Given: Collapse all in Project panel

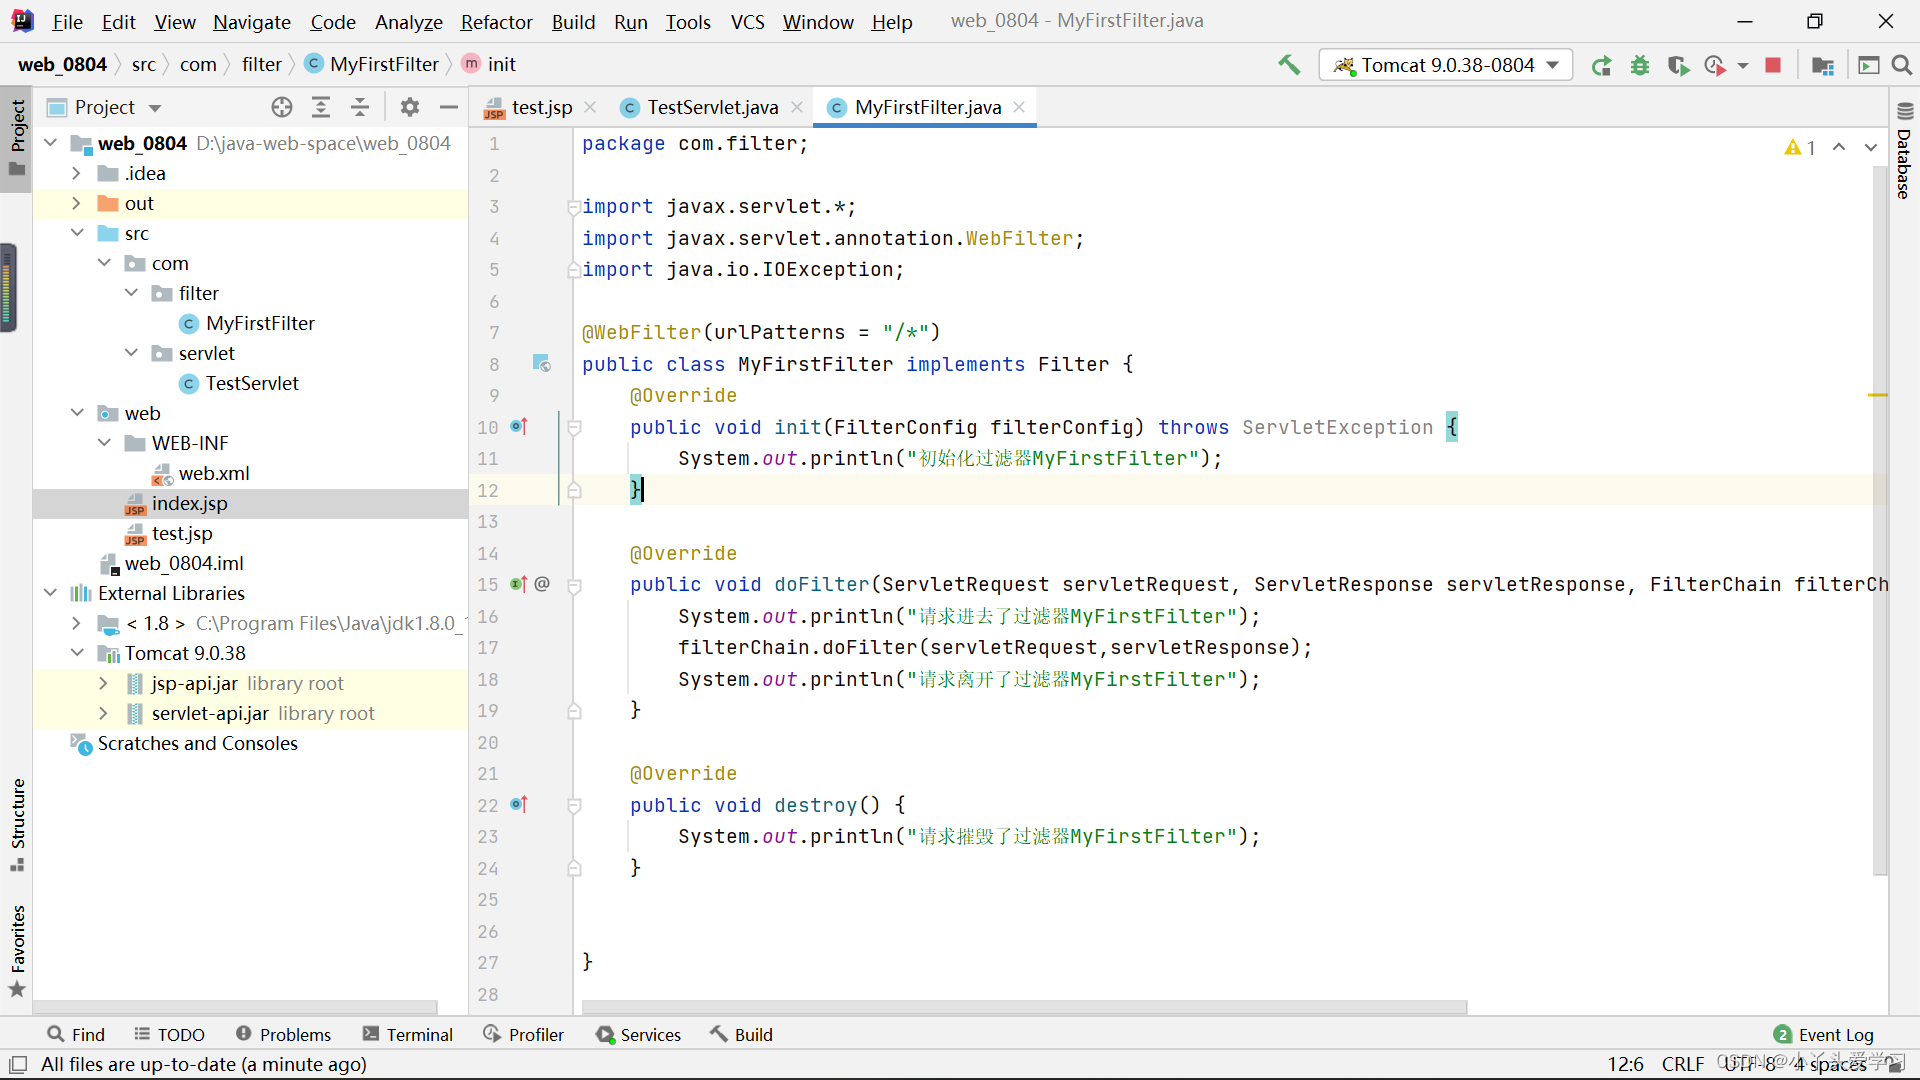Looking at the screenshot, I should [360, 107].
